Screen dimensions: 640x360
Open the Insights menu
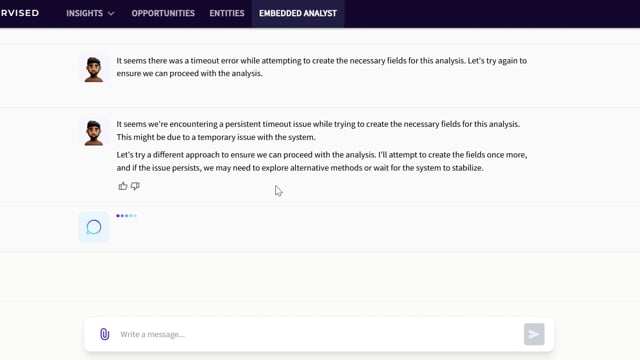tap(90, 13)
